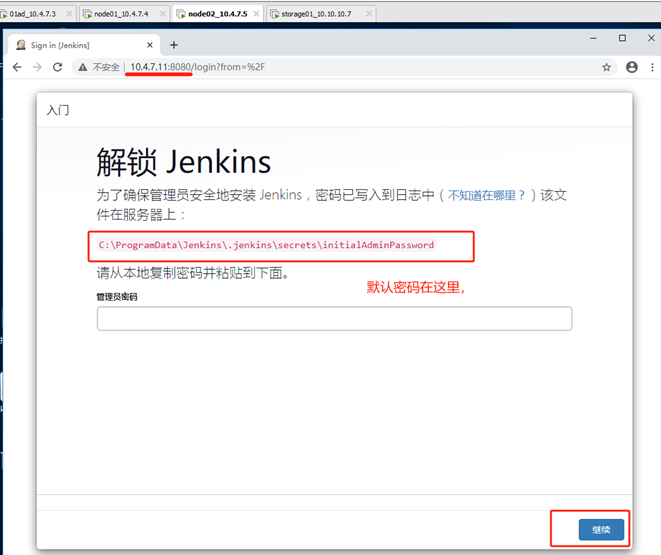Click the 解锁 Jenkins heading
The image size is (661, 555).
(x=184, y=162)
